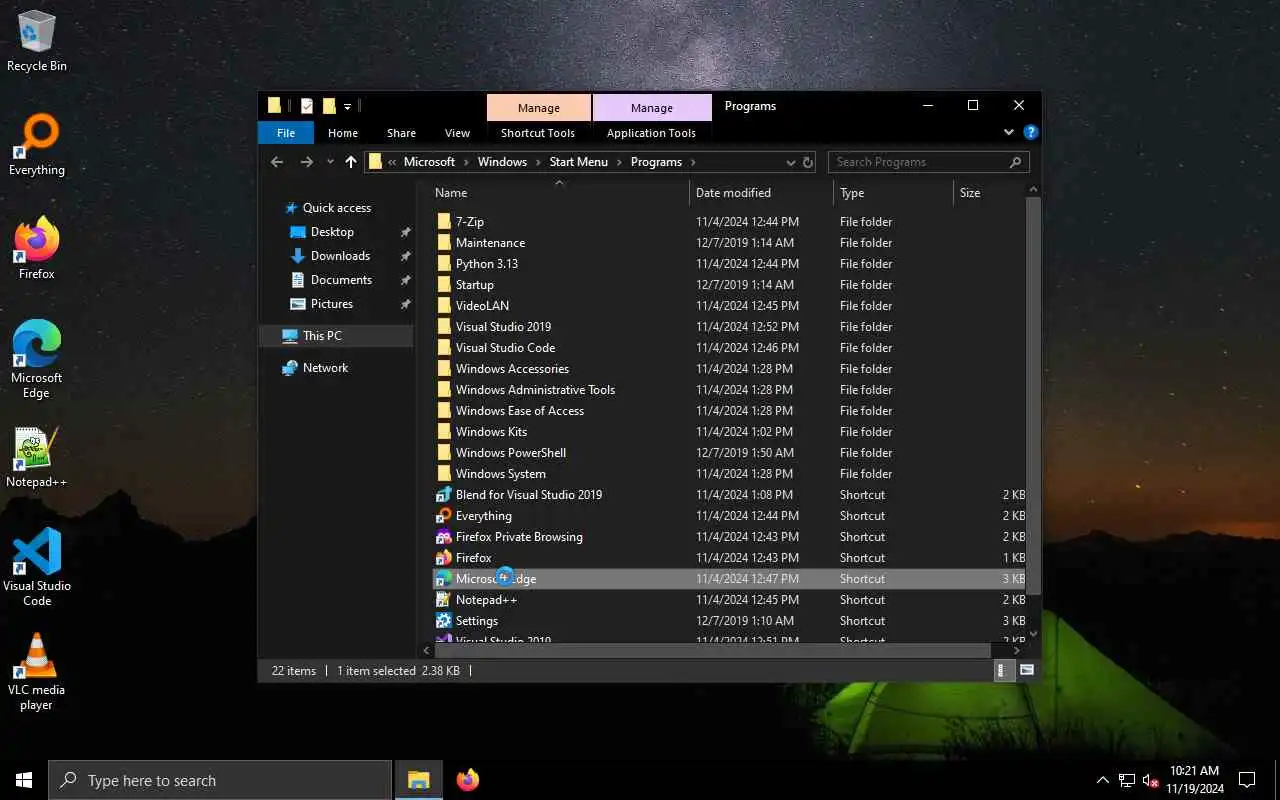1280x800 pixels.
Task: Go back with the left arrow button
Action: tap(277, 162)
